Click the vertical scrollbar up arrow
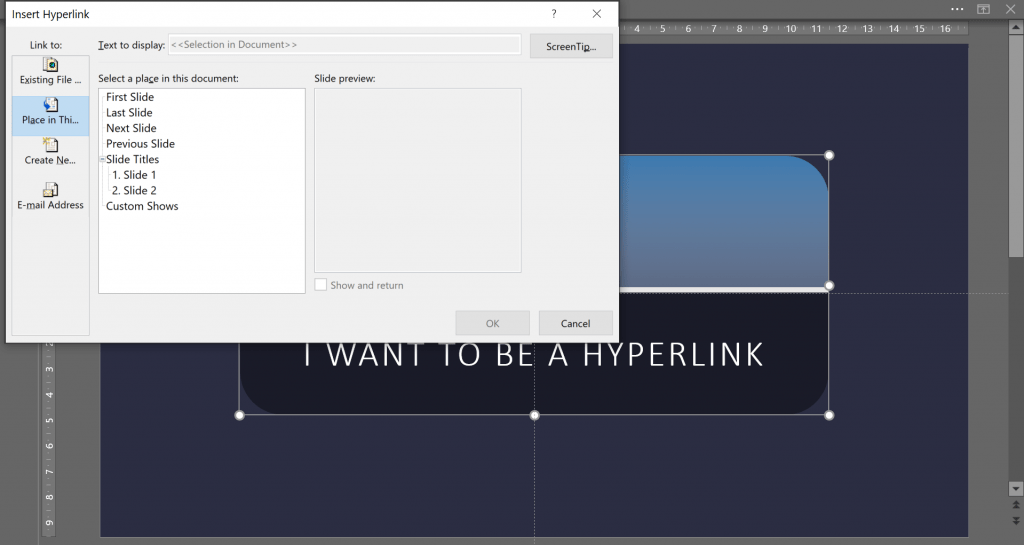The width and height of the screenshot is (1024, 545). pyautogui.click(x=1016, y=28)
